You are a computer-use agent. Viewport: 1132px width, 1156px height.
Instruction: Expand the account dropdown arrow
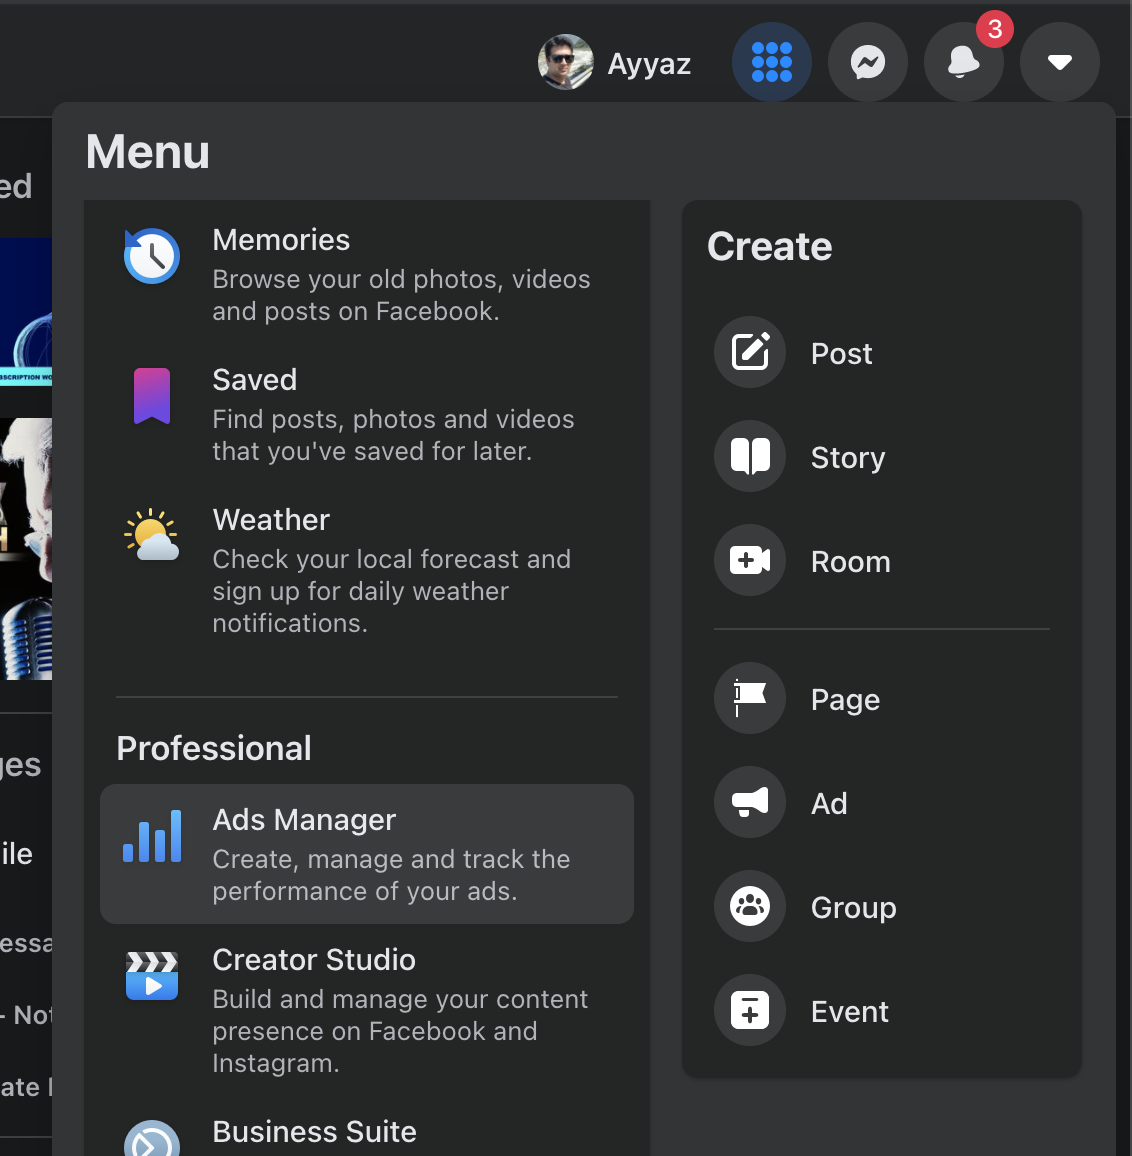[1059, 63]
